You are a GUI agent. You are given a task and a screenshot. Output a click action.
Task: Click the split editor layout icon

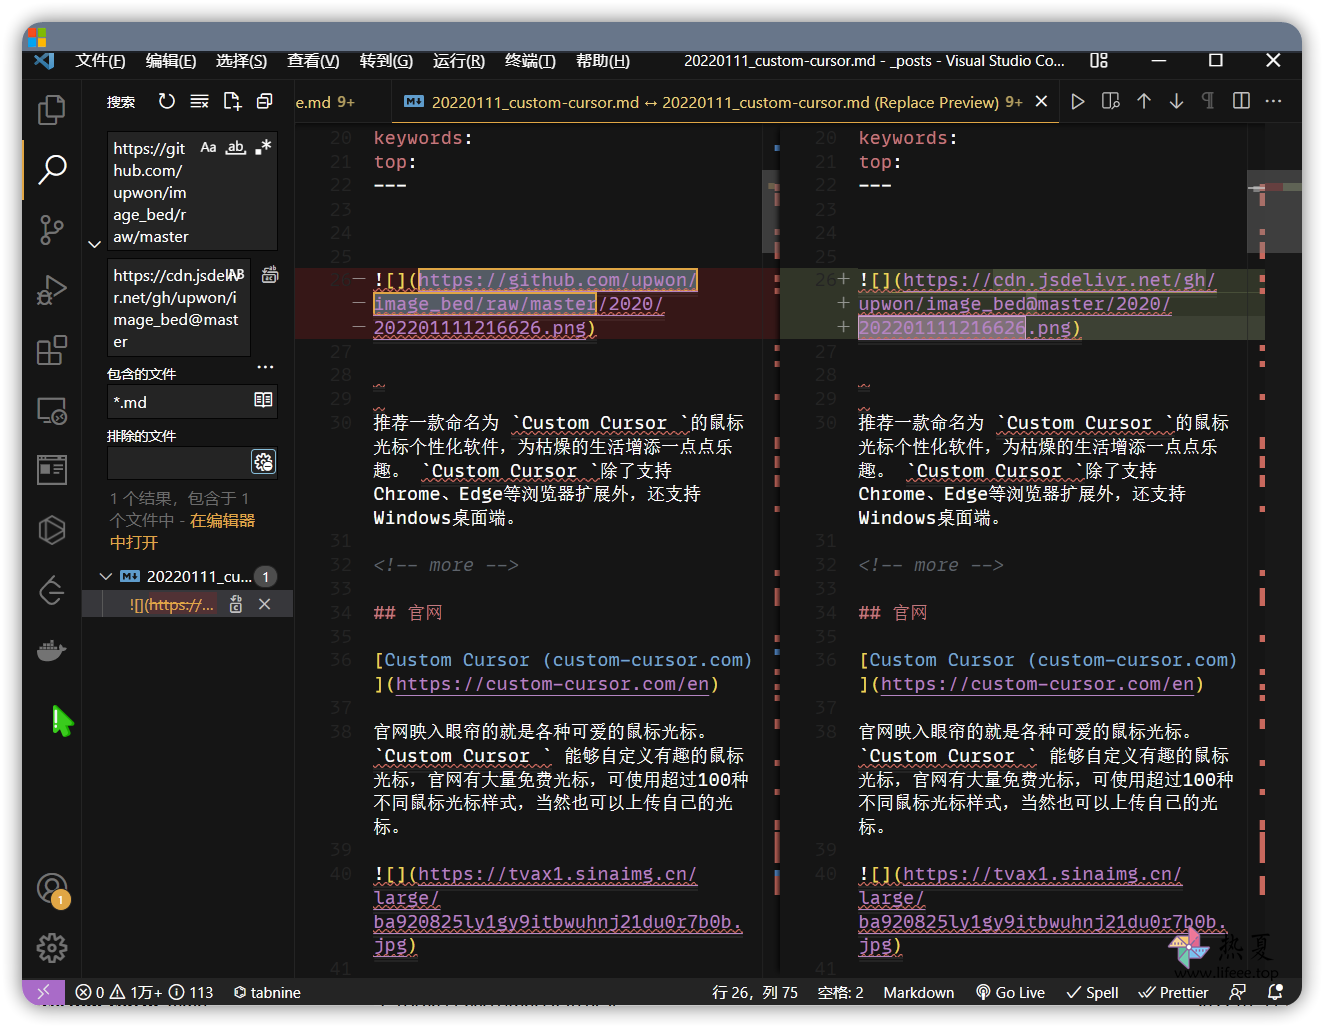(1241, 101)
